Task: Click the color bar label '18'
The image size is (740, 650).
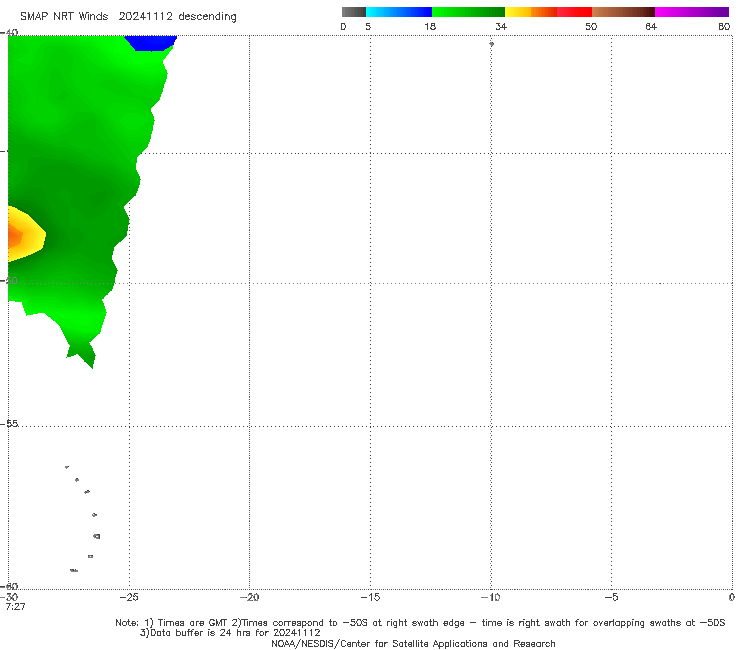Action: 430,27
